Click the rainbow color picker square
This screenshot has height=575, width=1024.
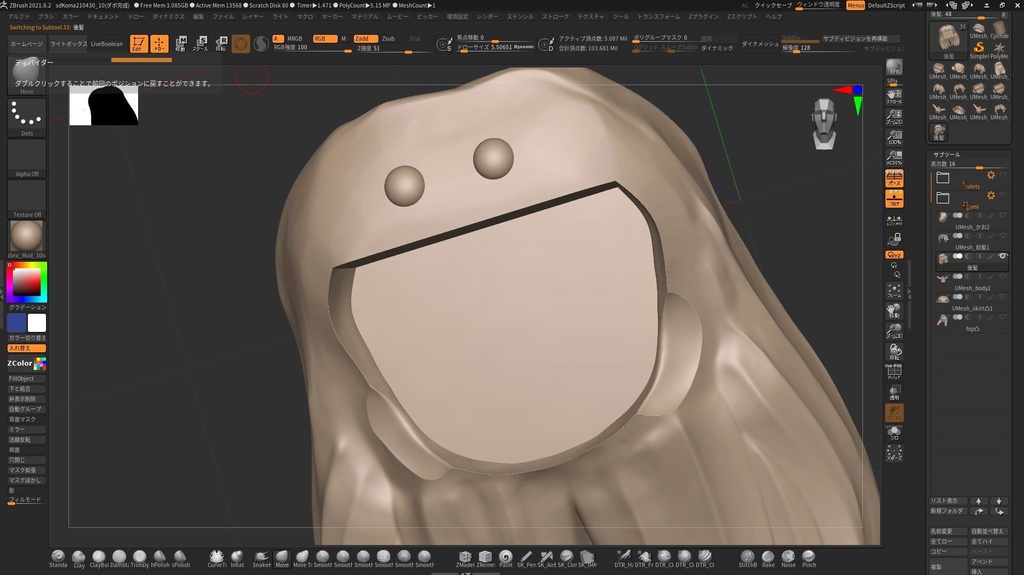[26, 282]
